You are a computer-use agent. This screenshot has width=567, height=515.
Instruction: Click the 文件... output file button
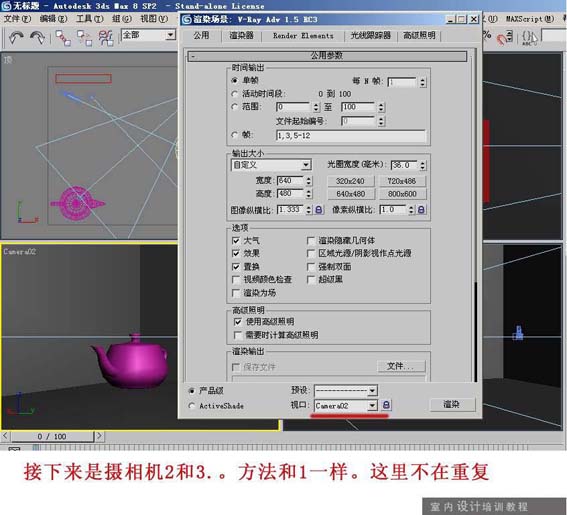400,366
